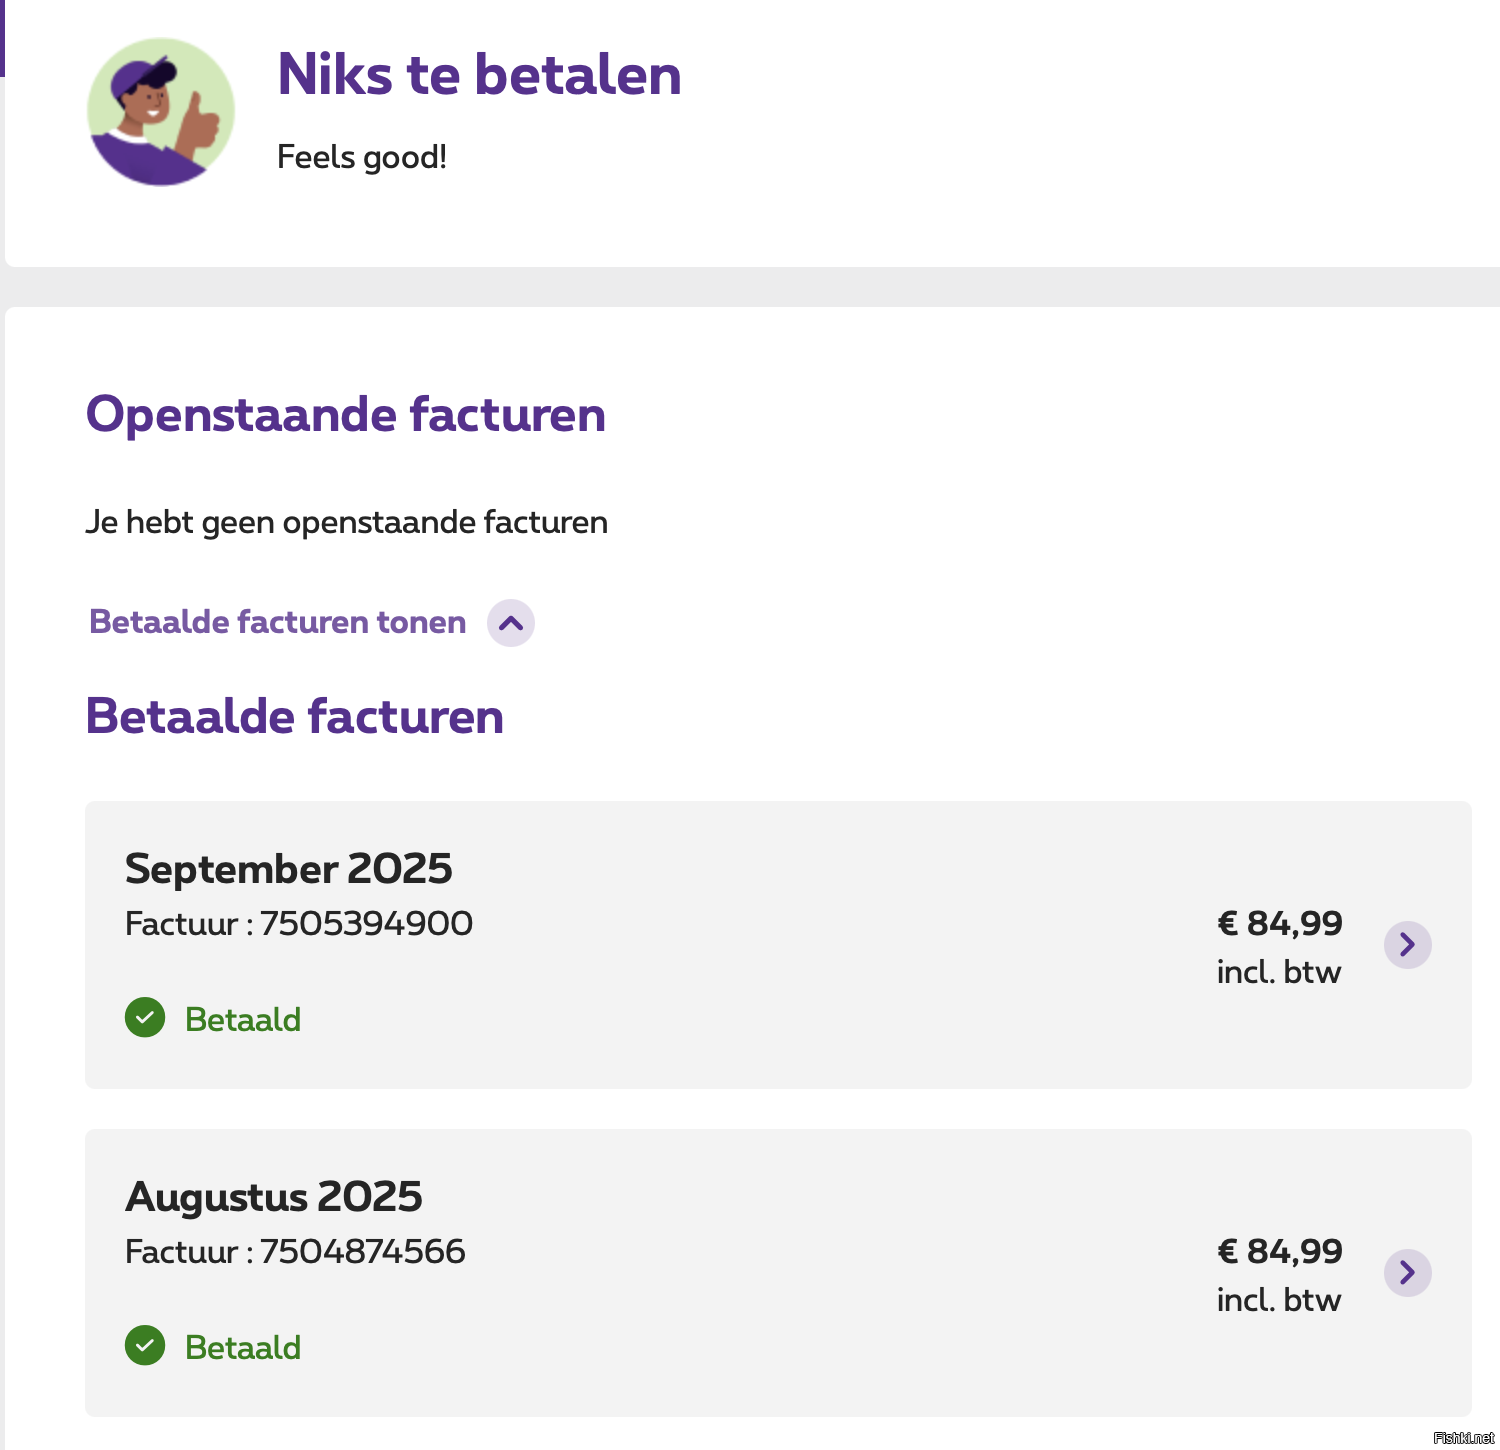Click the 'Betaald' status on the Augustus invoice
Screen dimensions: 1500x1450
pos(243,1347)
